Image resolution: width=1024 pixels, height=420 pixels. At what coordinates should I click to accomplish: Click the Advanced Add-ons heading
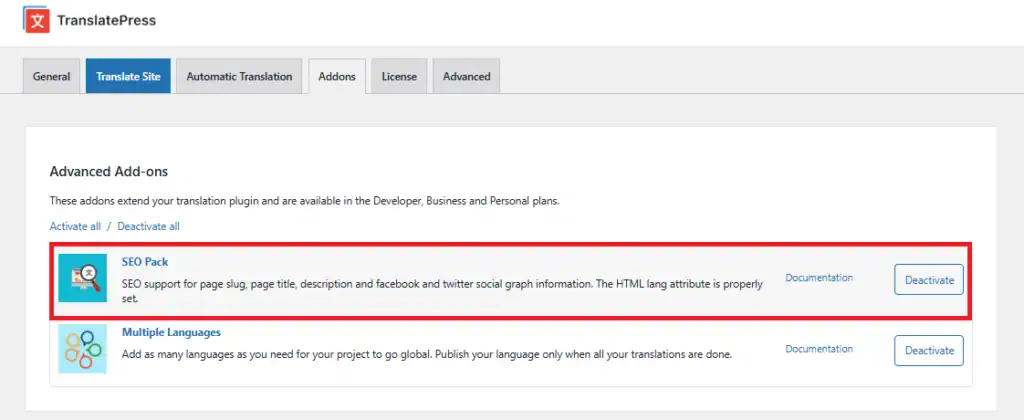point(108,172)
